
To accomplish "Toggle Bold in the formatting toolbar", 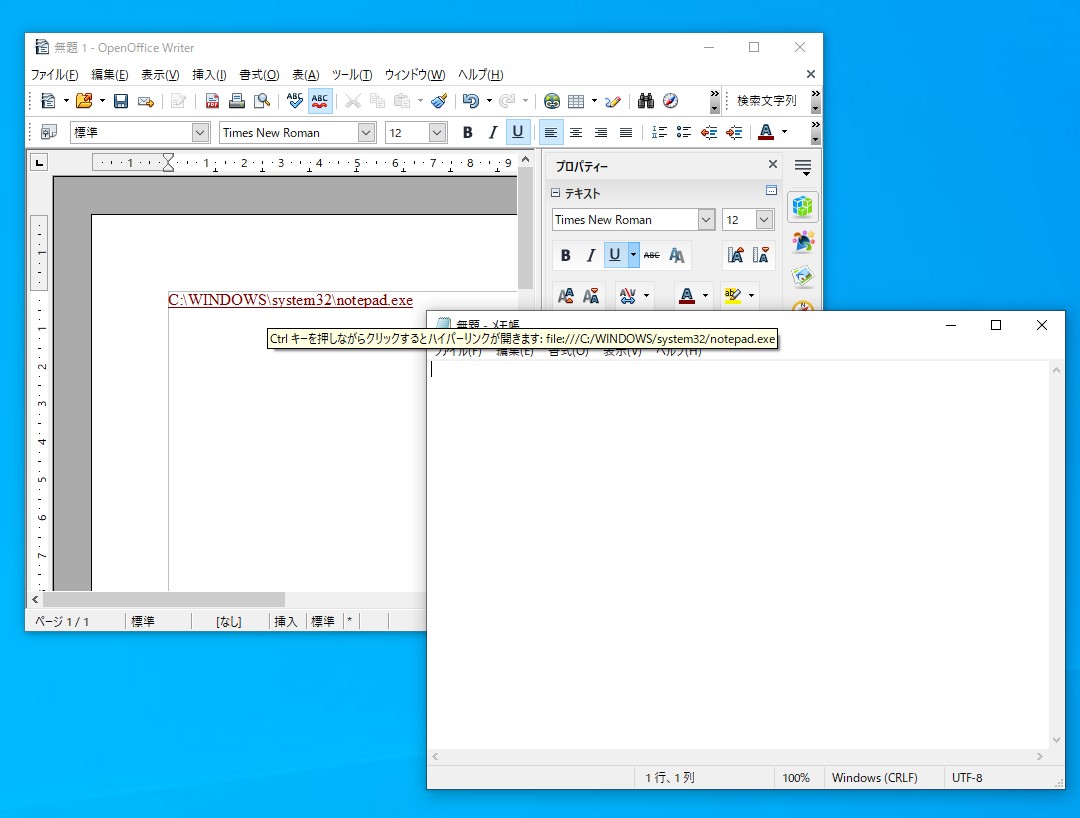I will [x=468, y=132].
